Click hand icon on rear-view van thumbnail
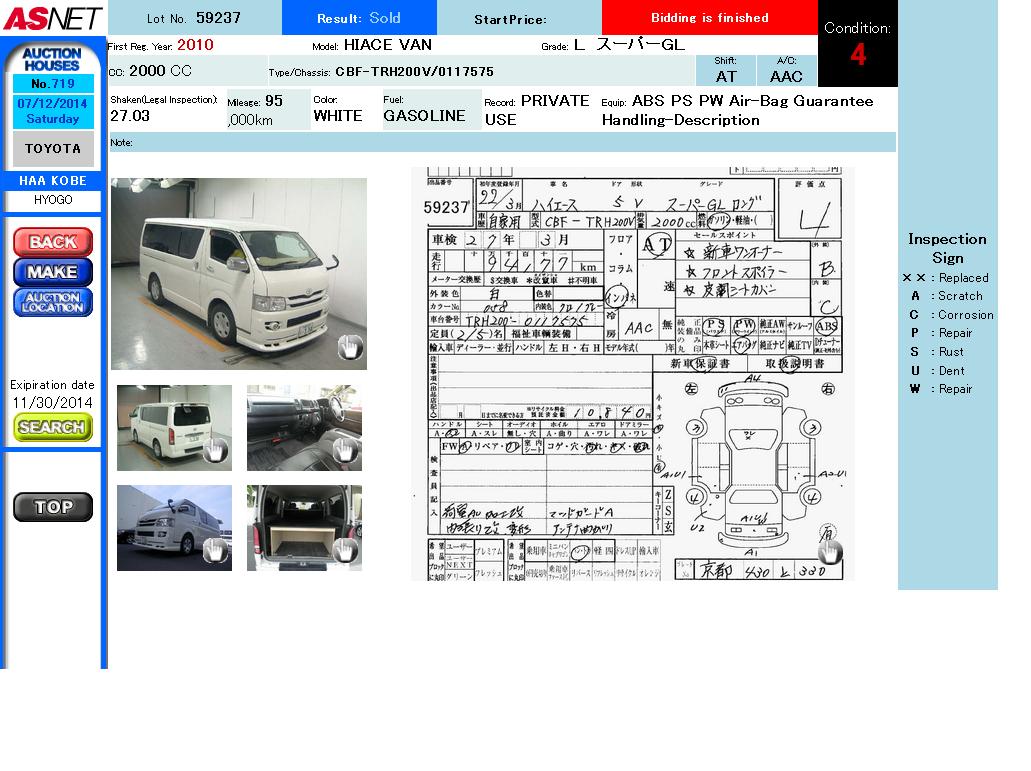Screen dimensions: 1031x771 point(215,451)
